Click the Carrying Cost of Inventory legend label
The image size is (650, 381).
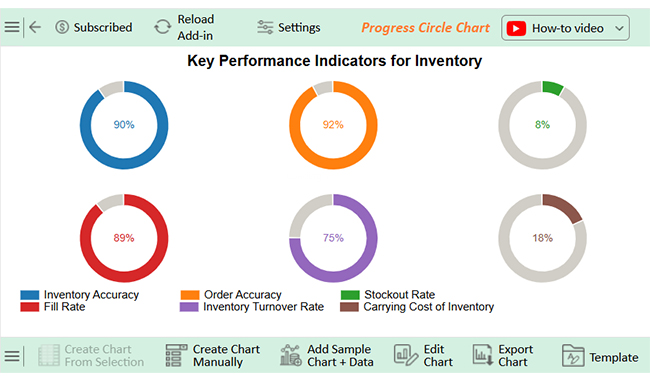pyautogui.click(x=429, y=307)
